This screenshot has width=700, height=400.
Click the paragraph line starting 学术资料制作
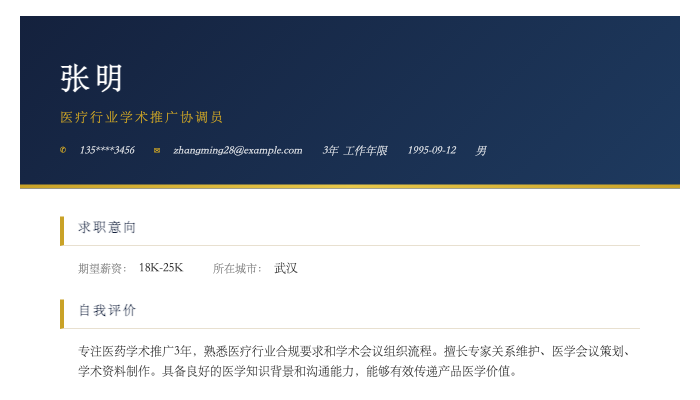coord(298,371)
